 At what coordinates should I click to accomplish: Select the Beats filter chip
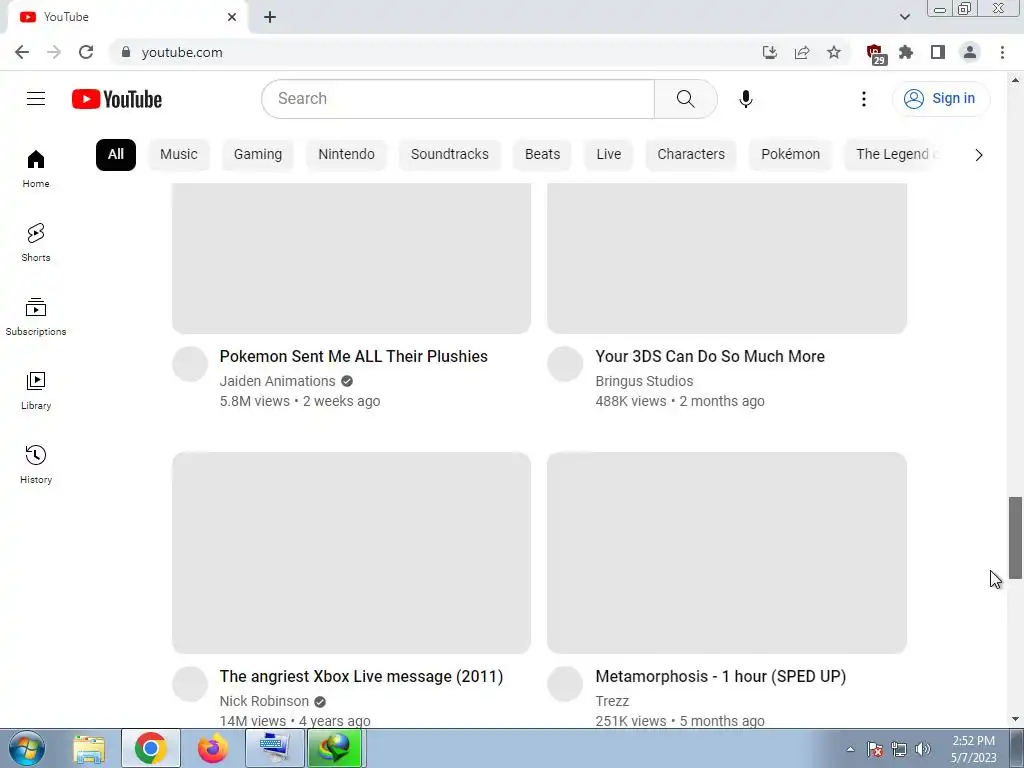[542, 155]
